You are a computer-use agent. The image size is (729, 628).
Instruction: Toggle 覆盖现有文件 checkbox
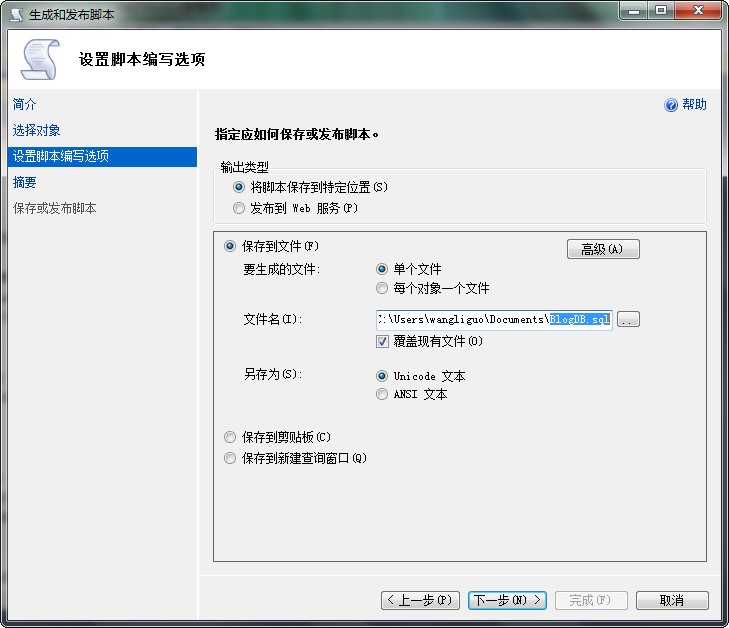382,342
